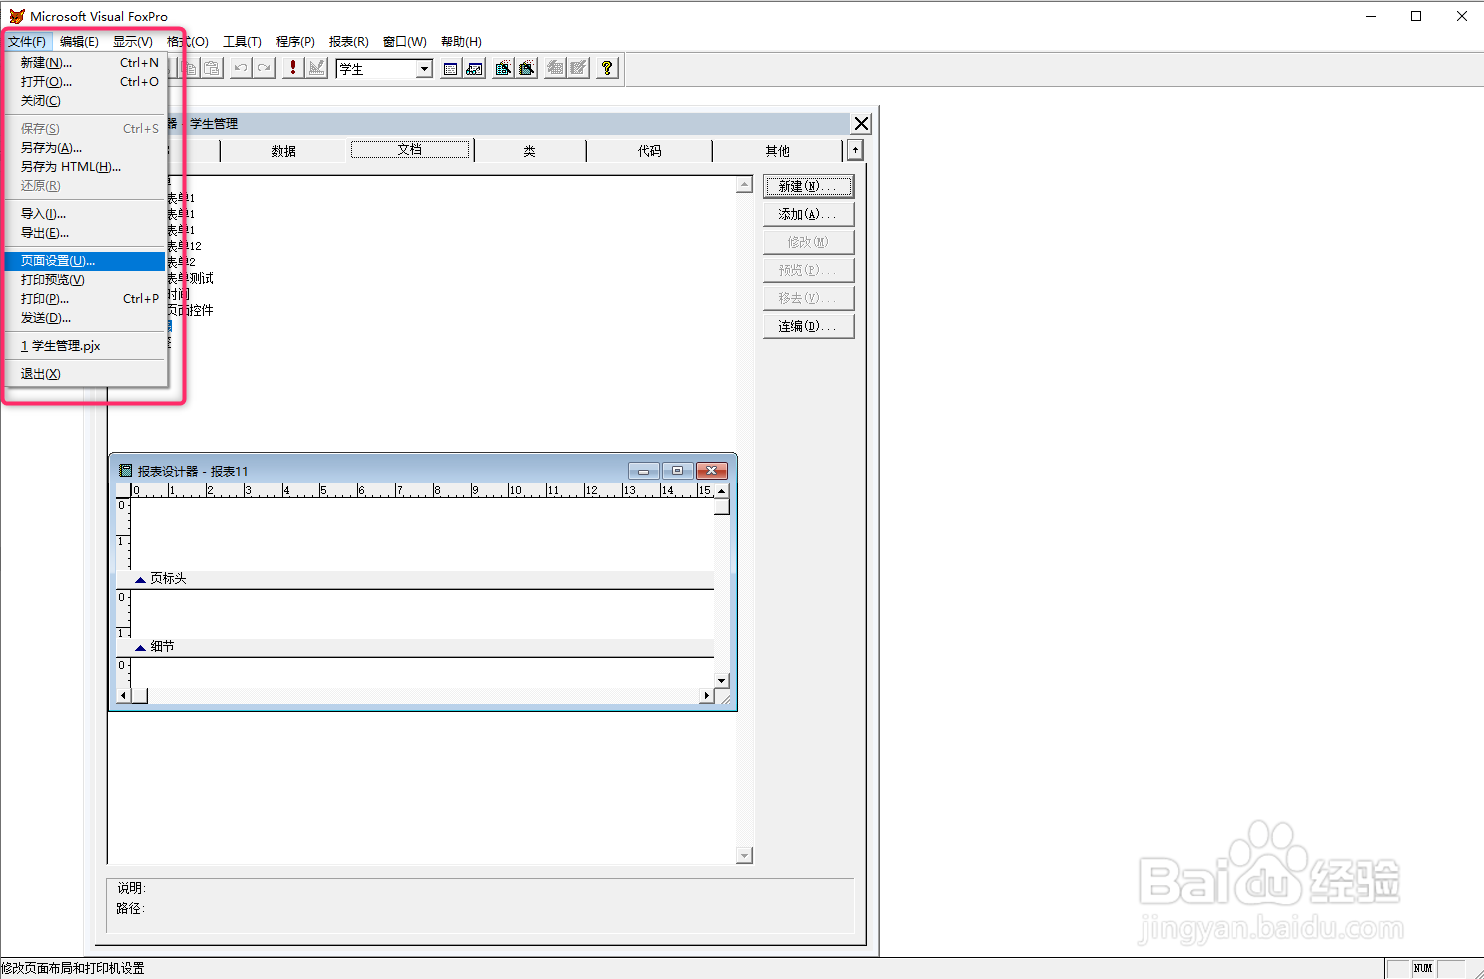
Task: Collapse Project Manager with up-arrow button
Action: point(855,150)
